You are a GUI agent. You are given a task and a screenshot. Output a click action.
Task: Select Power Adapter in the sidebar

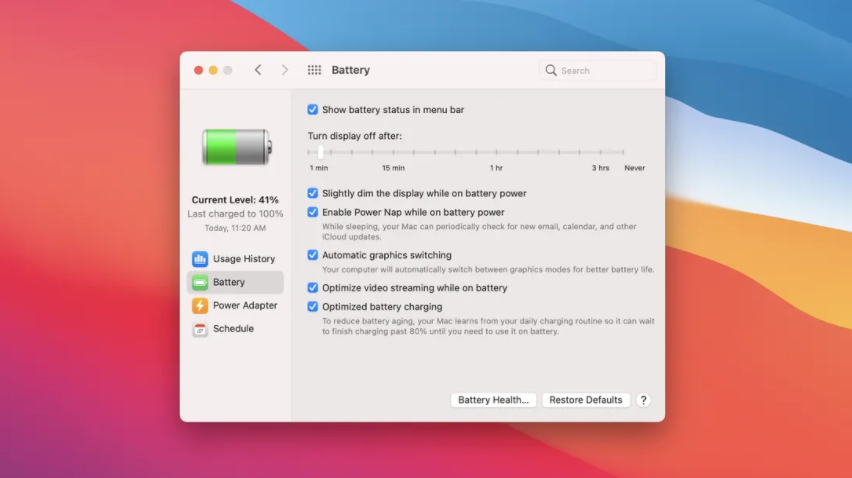pyautogui.click(x=245, y=306)
